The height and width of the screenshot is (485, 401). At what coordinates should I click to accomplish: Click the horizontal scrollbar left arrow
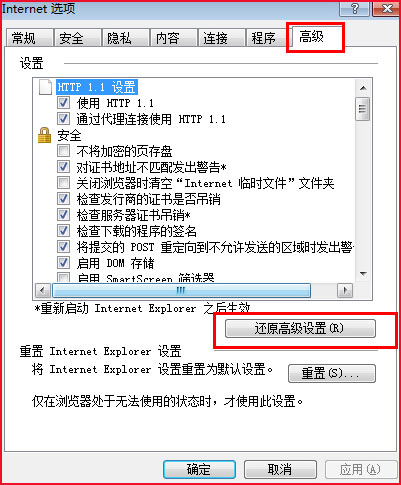point(43,291)
